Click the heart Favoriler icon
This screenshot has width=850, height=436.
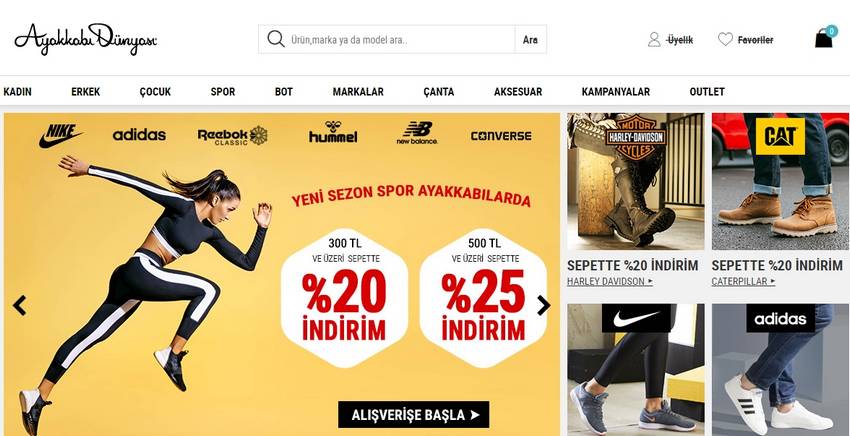coord(725,39)
